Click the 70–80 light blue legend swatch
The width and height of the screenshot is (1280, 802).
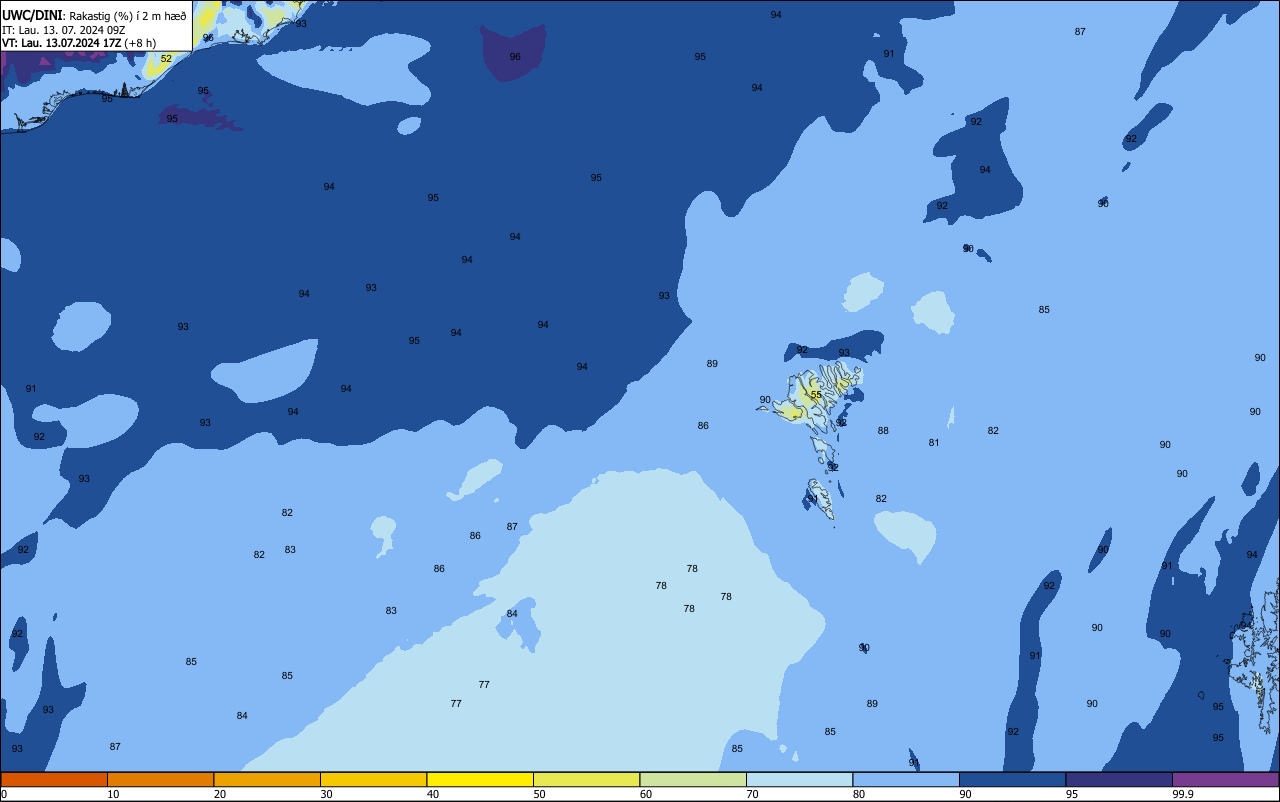click(799, 779)
